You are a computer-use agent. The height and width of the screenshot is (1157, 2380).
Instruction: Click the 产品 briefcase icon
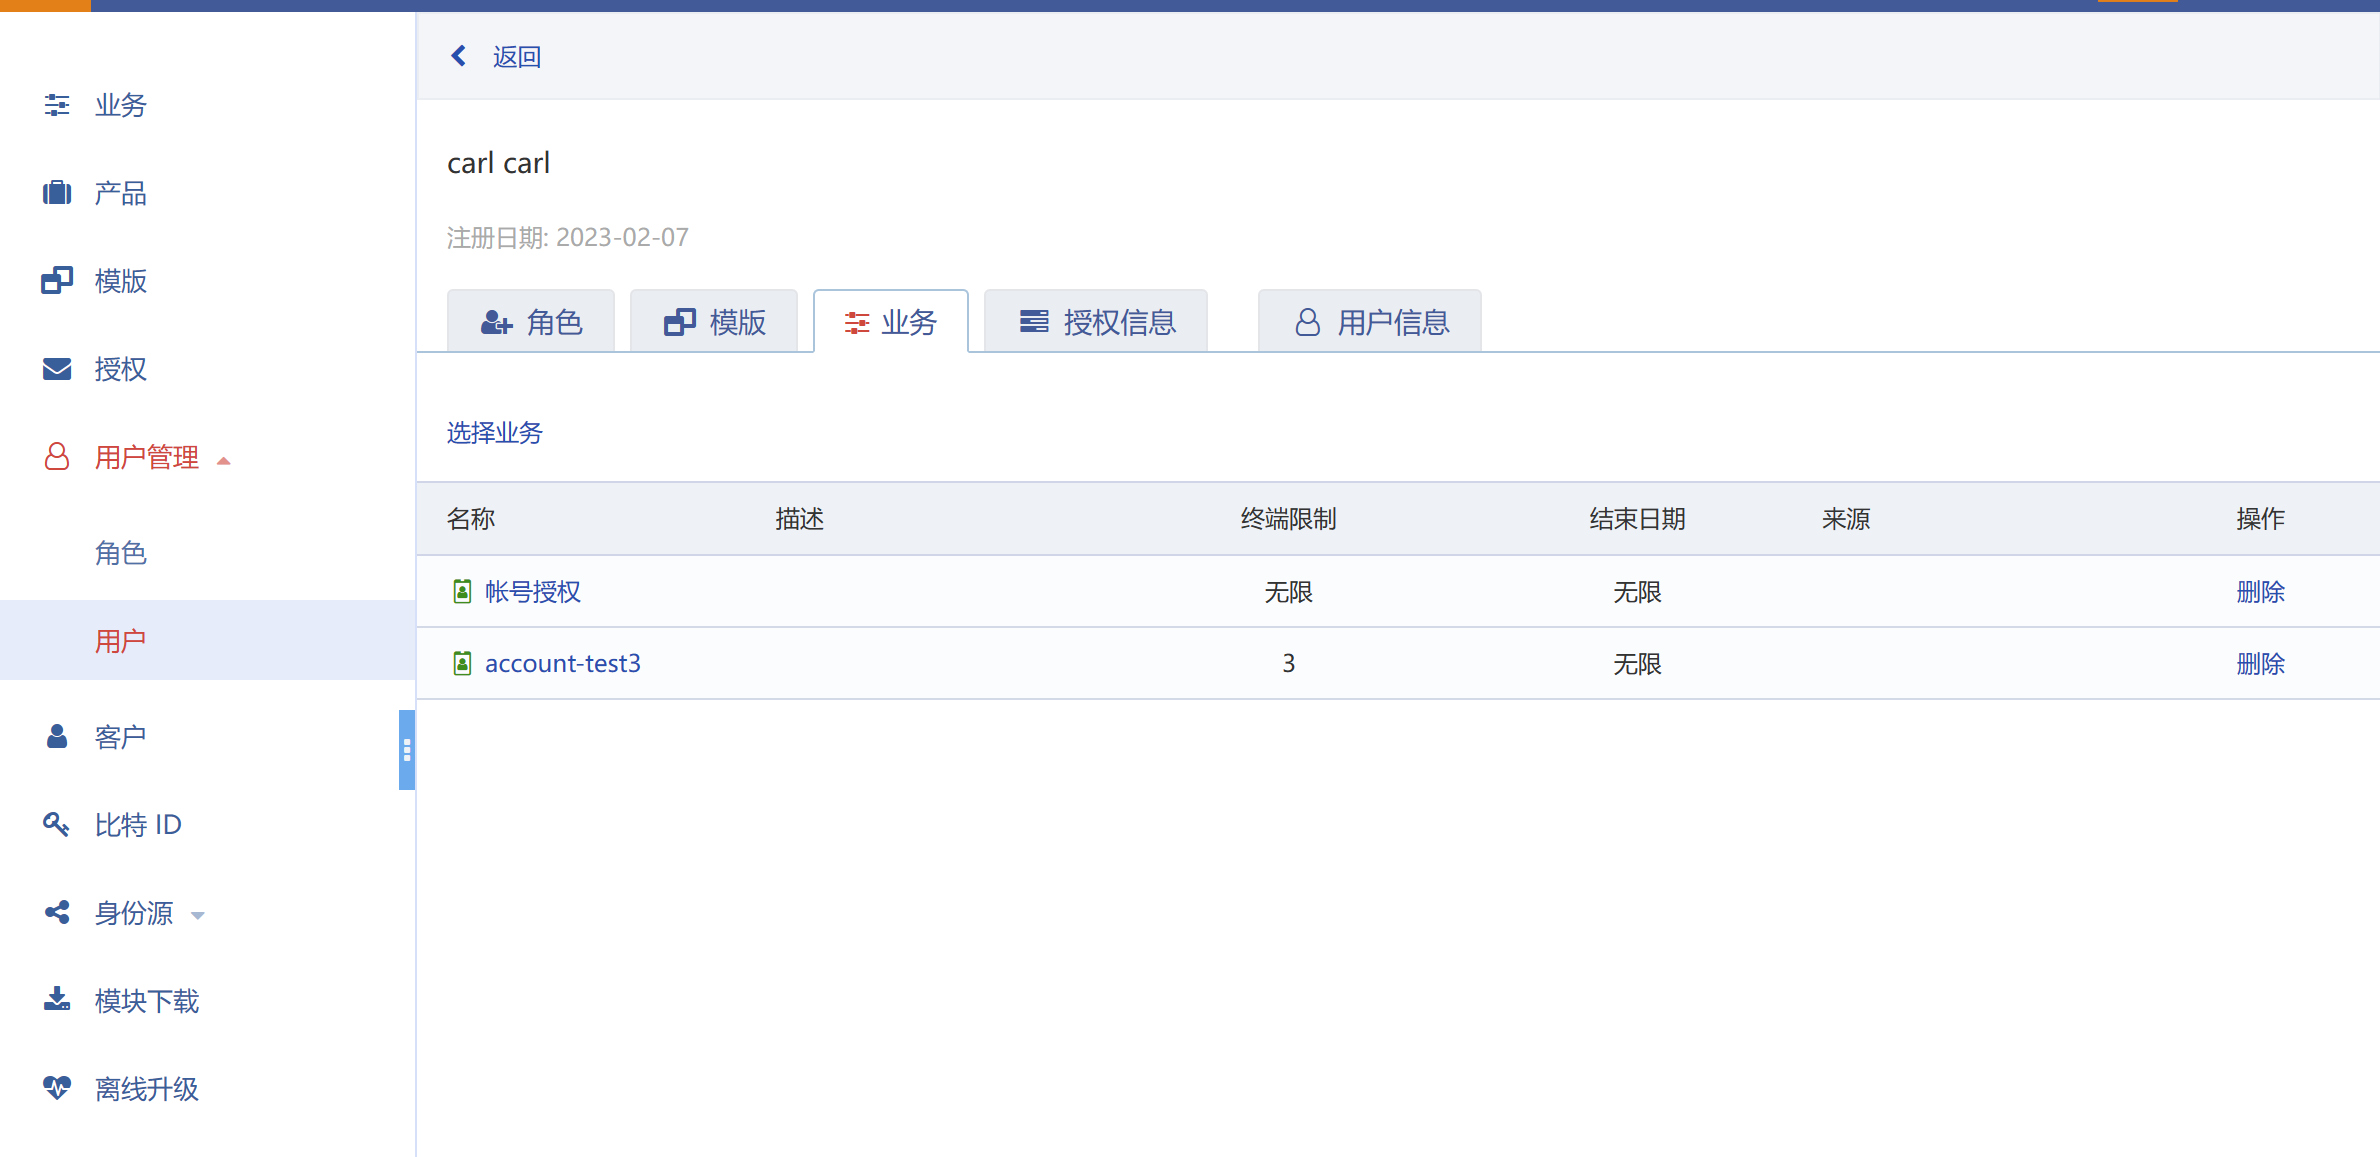click(57, 192)
